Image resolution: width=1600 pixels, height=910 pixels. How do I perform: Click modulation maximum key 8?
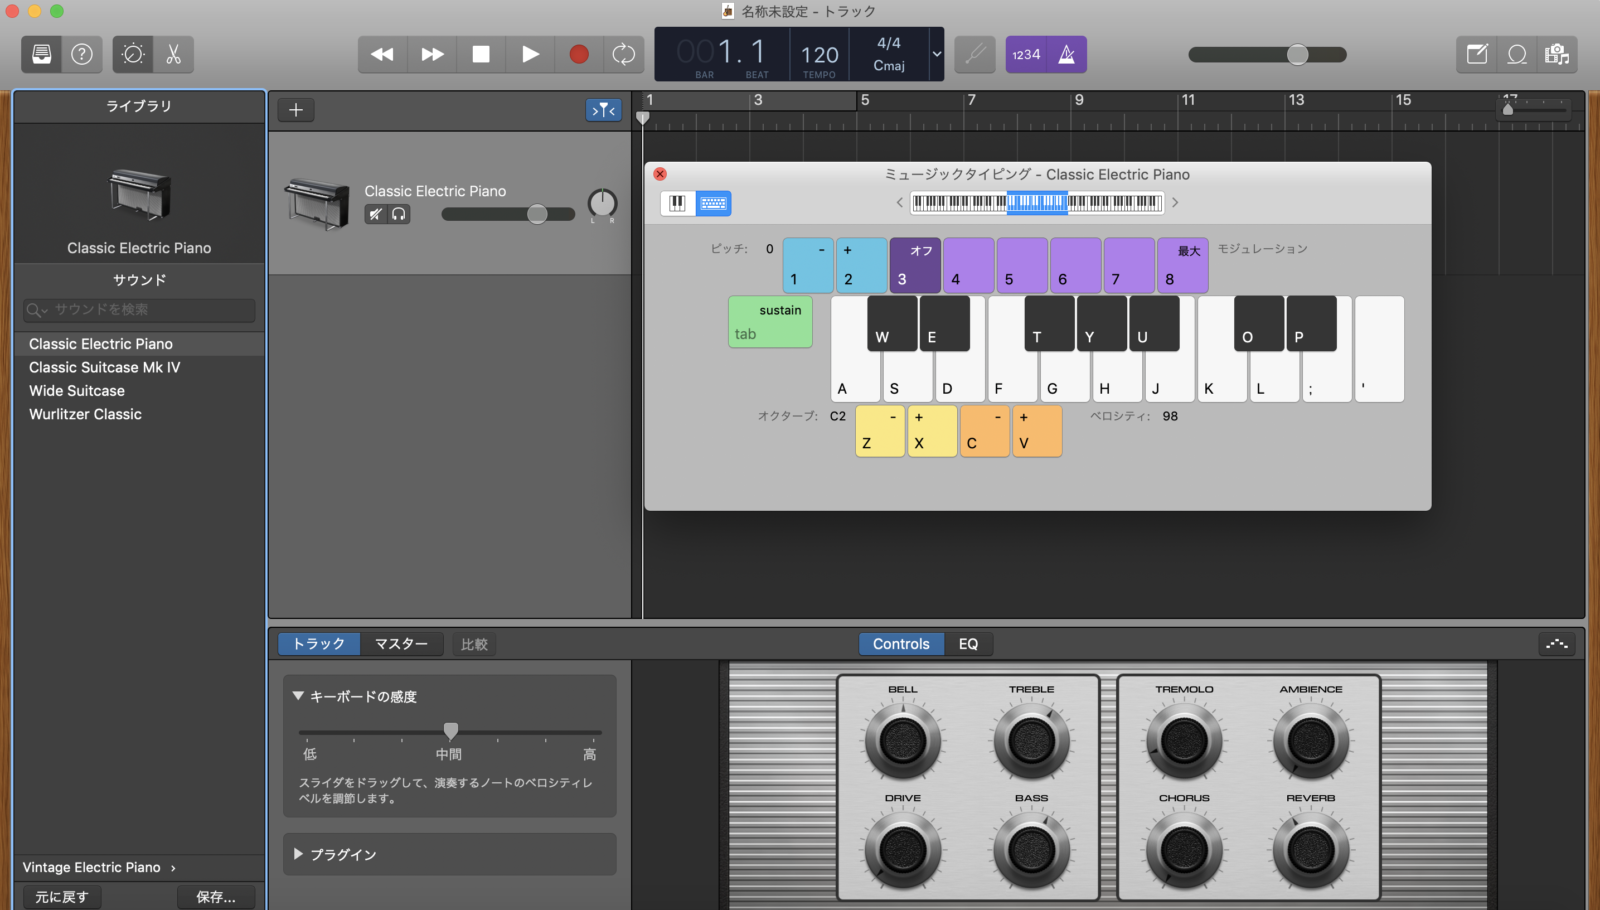1182,265
